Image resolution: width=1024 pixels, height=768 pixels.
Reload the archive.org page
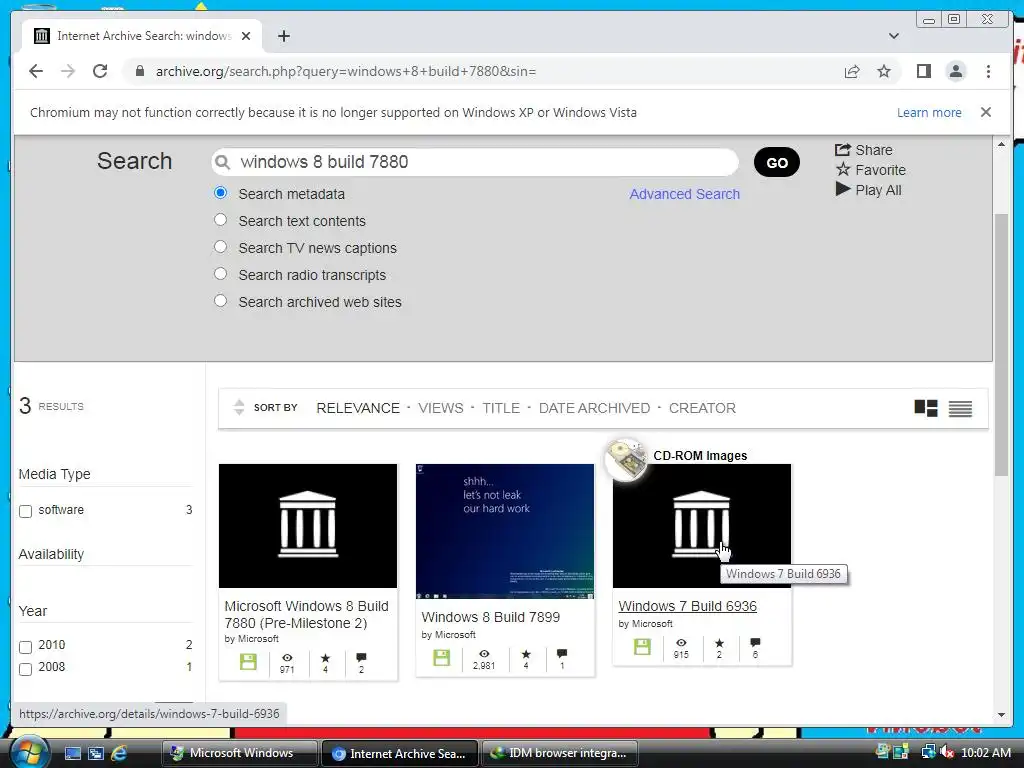point(100,71)
